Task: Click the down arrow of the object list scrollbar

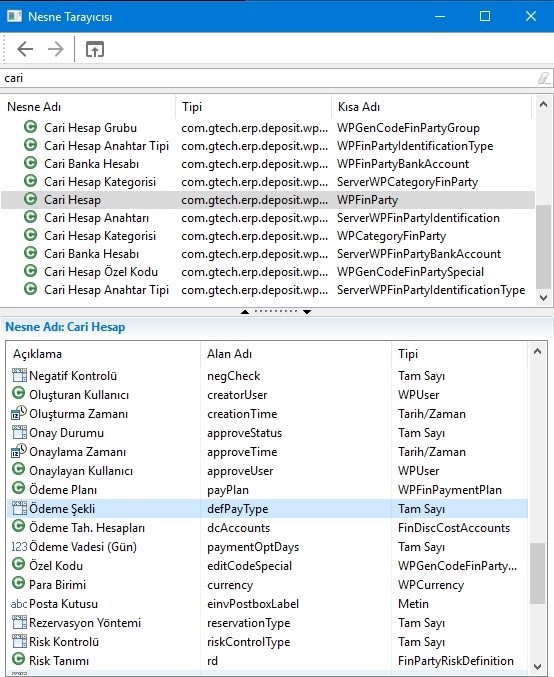Action: pyautogui.click(x=544, y=298)
